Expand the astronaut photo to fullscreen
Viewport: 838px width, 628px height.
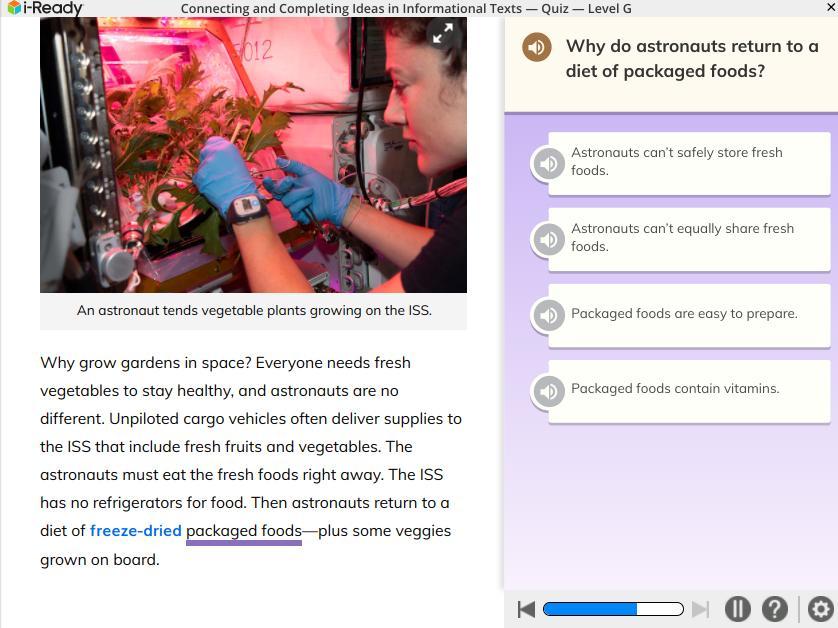tap(443, 33)
